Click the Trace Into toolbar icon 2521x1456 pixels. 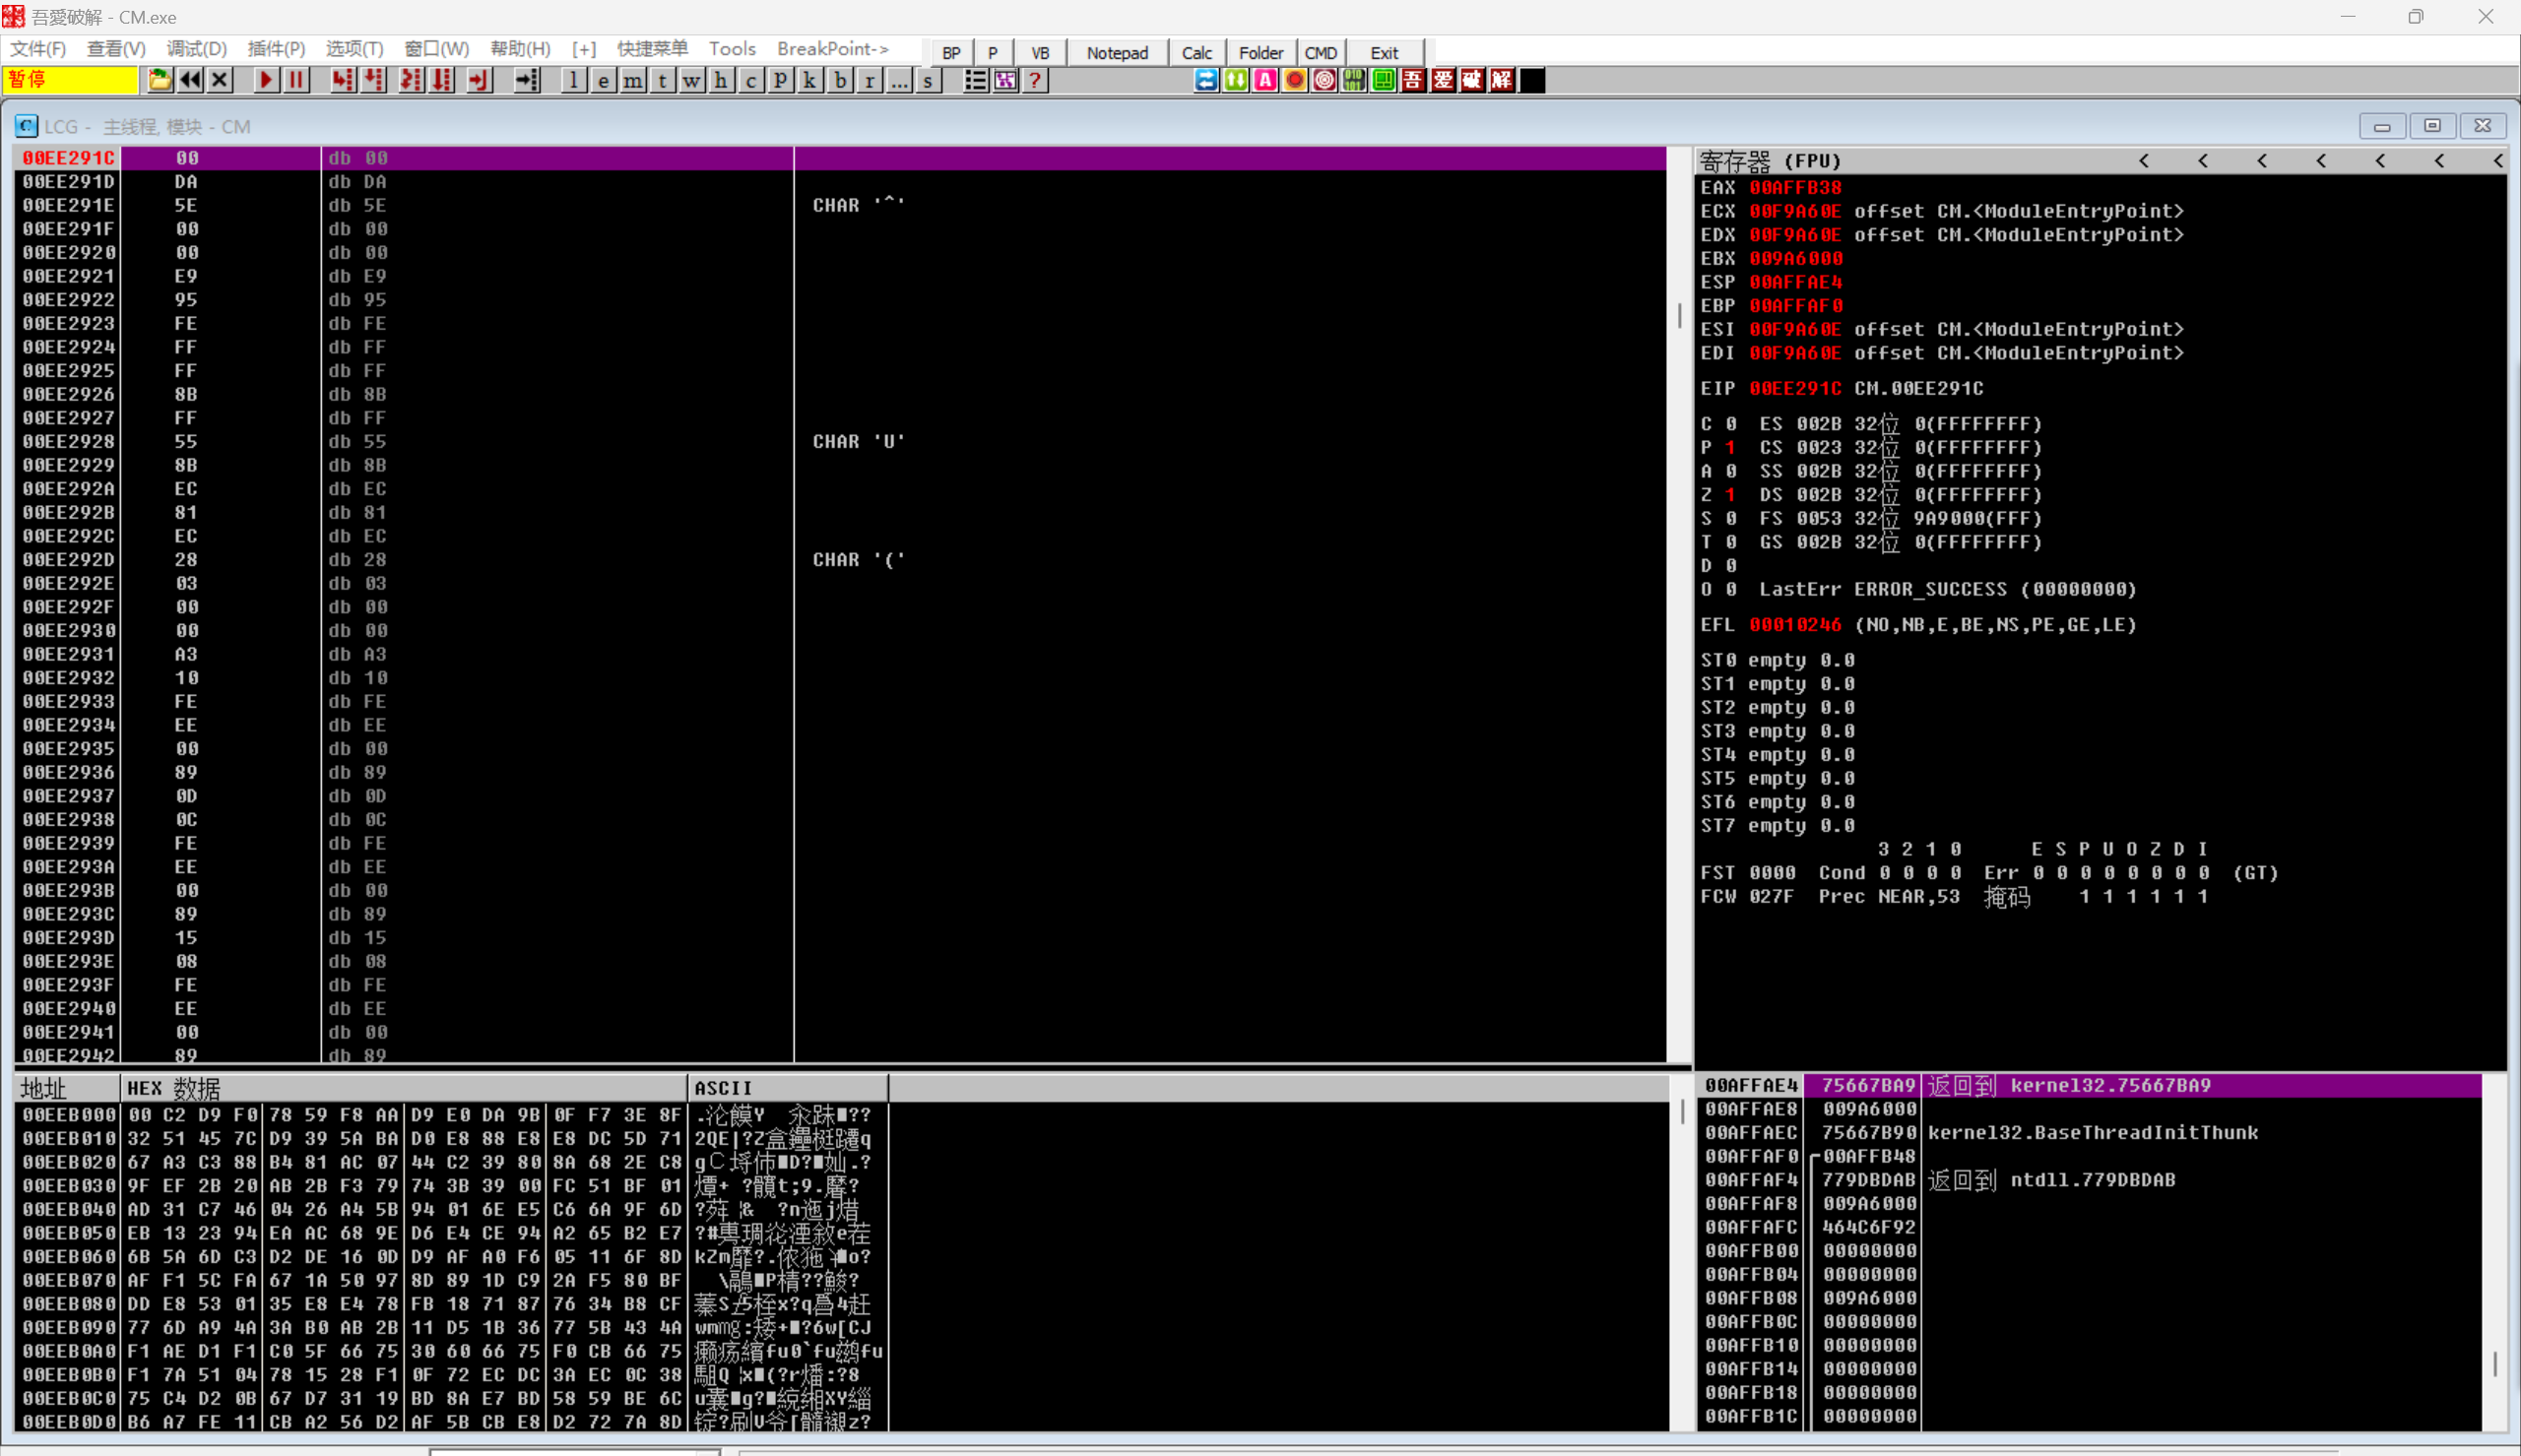point(410,80)
